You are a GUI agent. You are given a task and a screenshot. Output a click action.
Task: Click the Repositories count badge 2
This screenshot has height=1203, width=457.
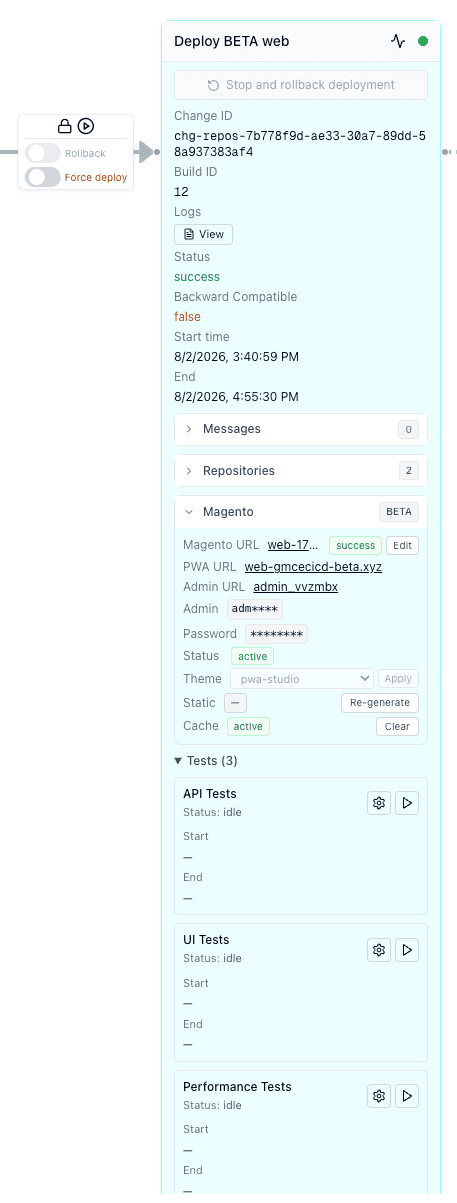pyautogui.click(x=408, y=471)
